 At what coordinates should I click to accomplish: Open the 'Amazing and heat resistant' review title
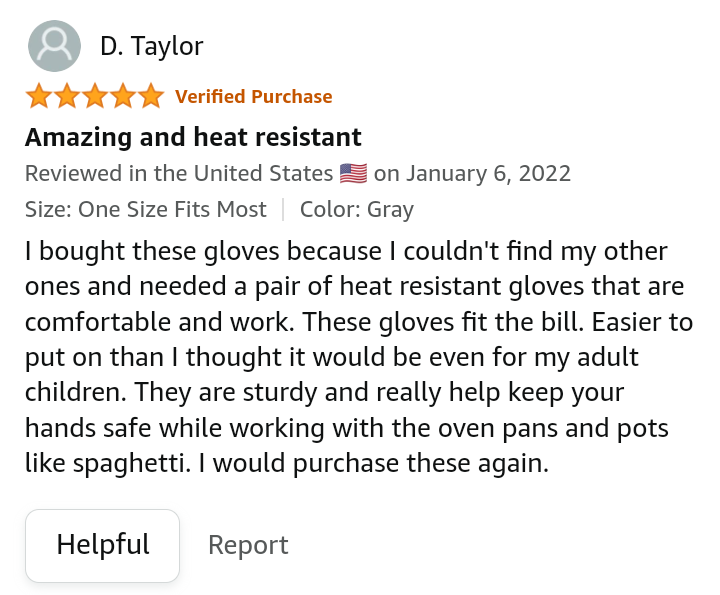(193, 137)
